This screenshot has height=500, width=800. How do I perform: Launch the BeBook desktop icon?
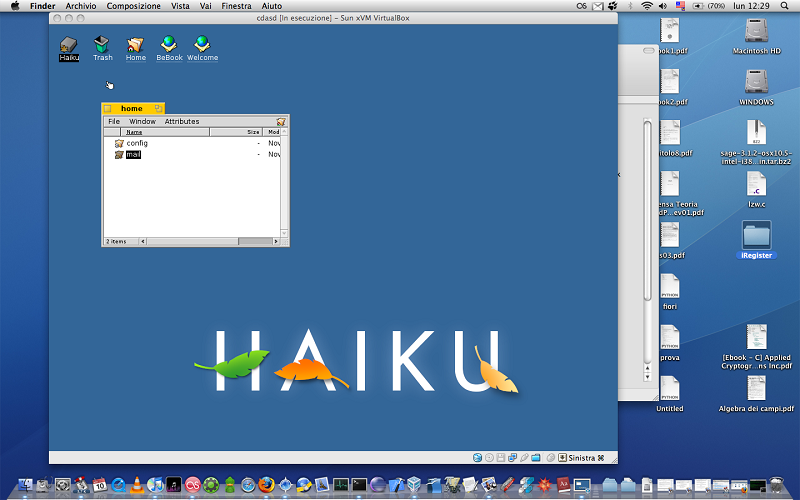[169, 45]
